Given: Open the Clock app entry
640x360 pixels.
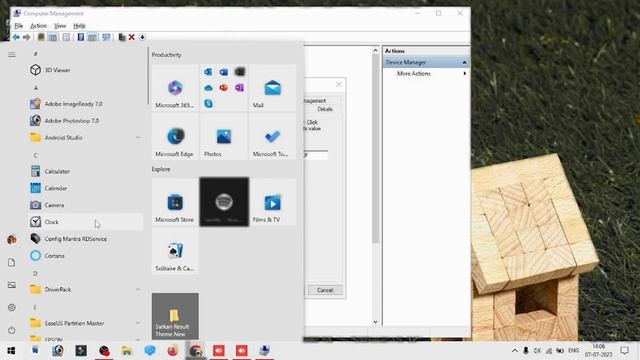Looking at the screenshot, I should (86, 222).
